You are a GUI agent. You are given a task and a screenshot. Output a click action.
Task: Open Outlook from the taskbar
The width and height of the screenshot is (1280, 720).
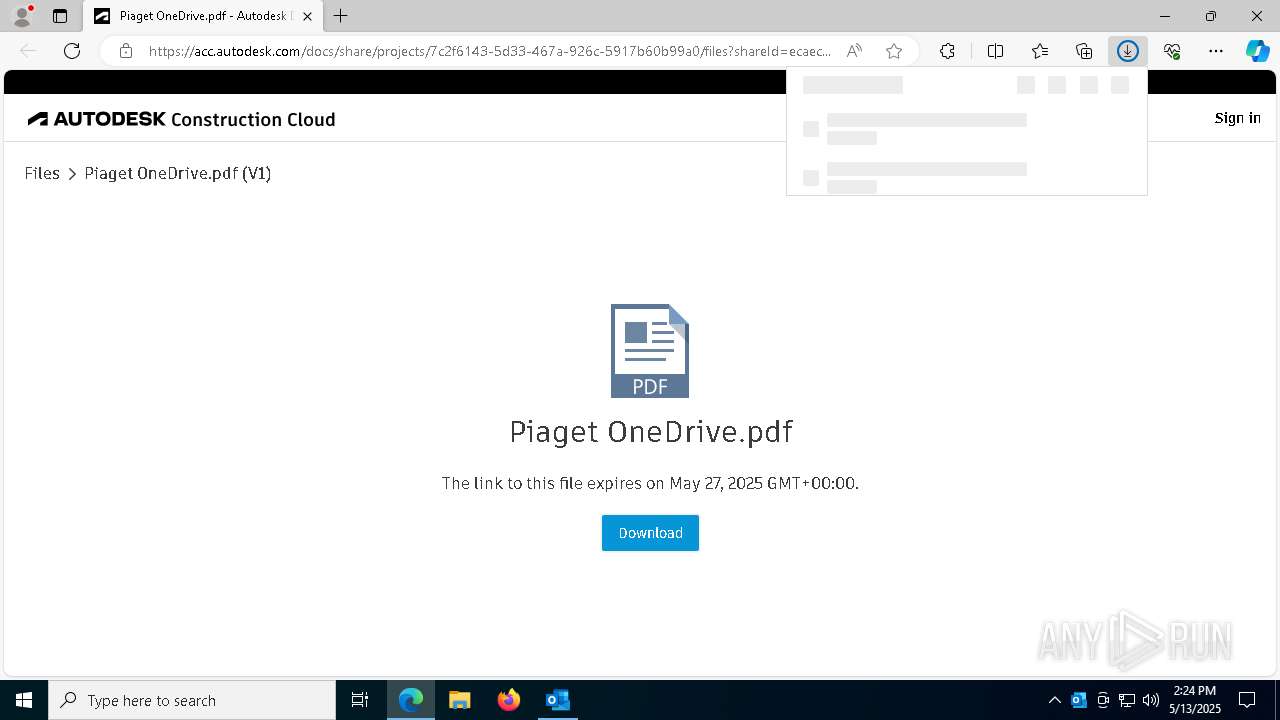(558, 700)
